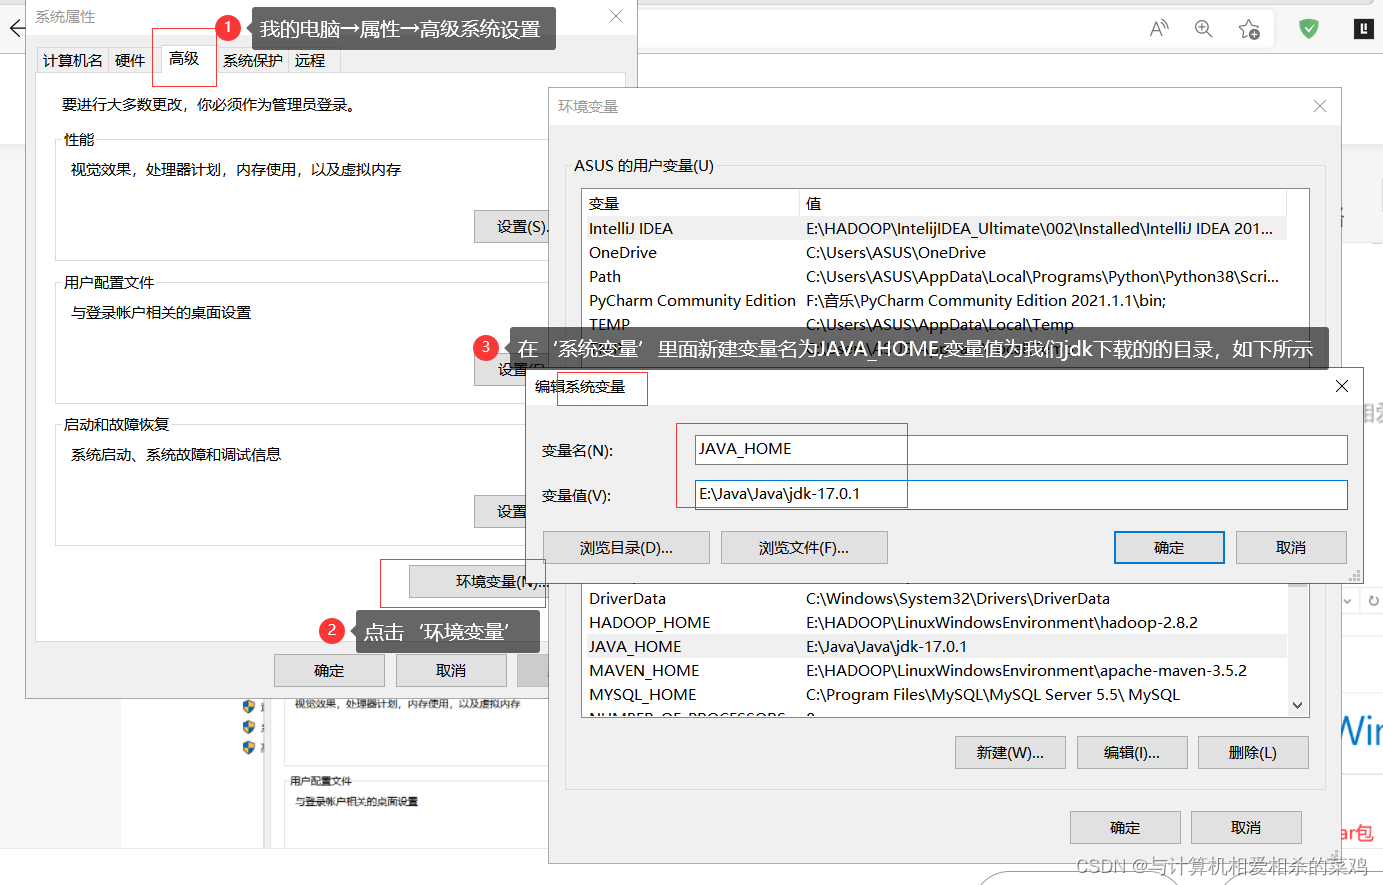Click 浏览目录(D) to browse folders

(626, 547)
